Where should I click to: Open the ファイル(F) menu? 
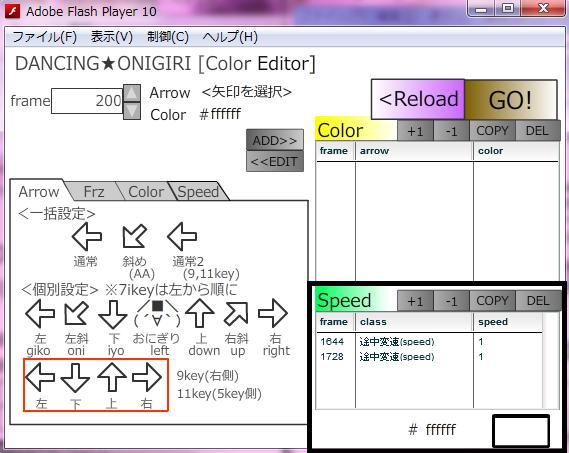pos(45,37)
